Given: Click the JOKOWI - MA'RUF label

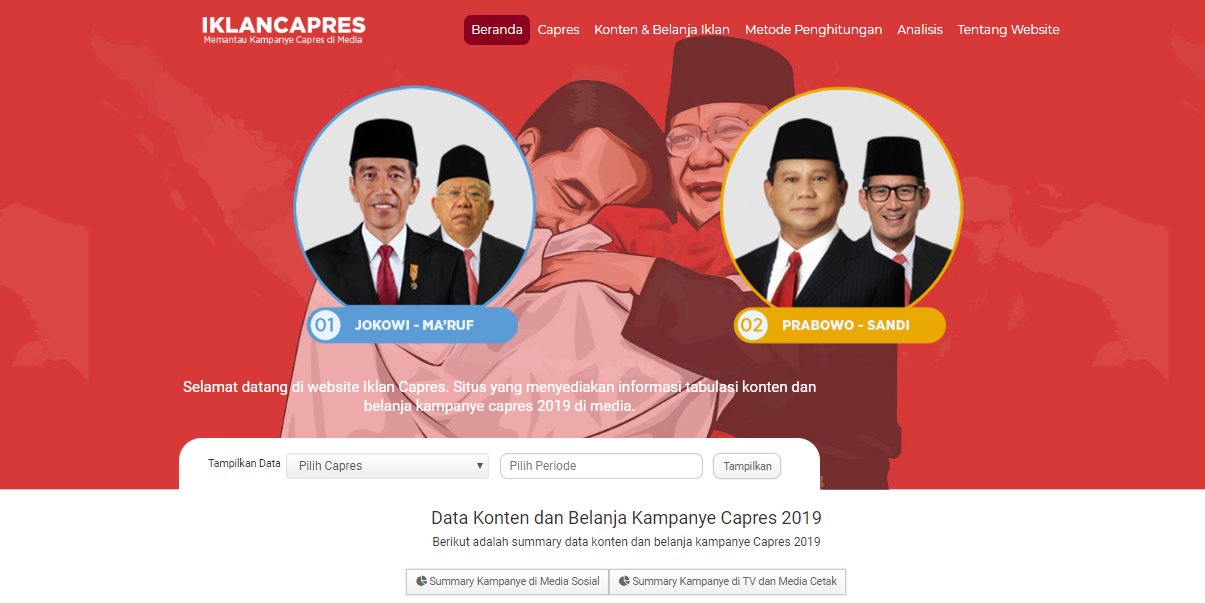Looking at the screenshot, I should point(414,325).
